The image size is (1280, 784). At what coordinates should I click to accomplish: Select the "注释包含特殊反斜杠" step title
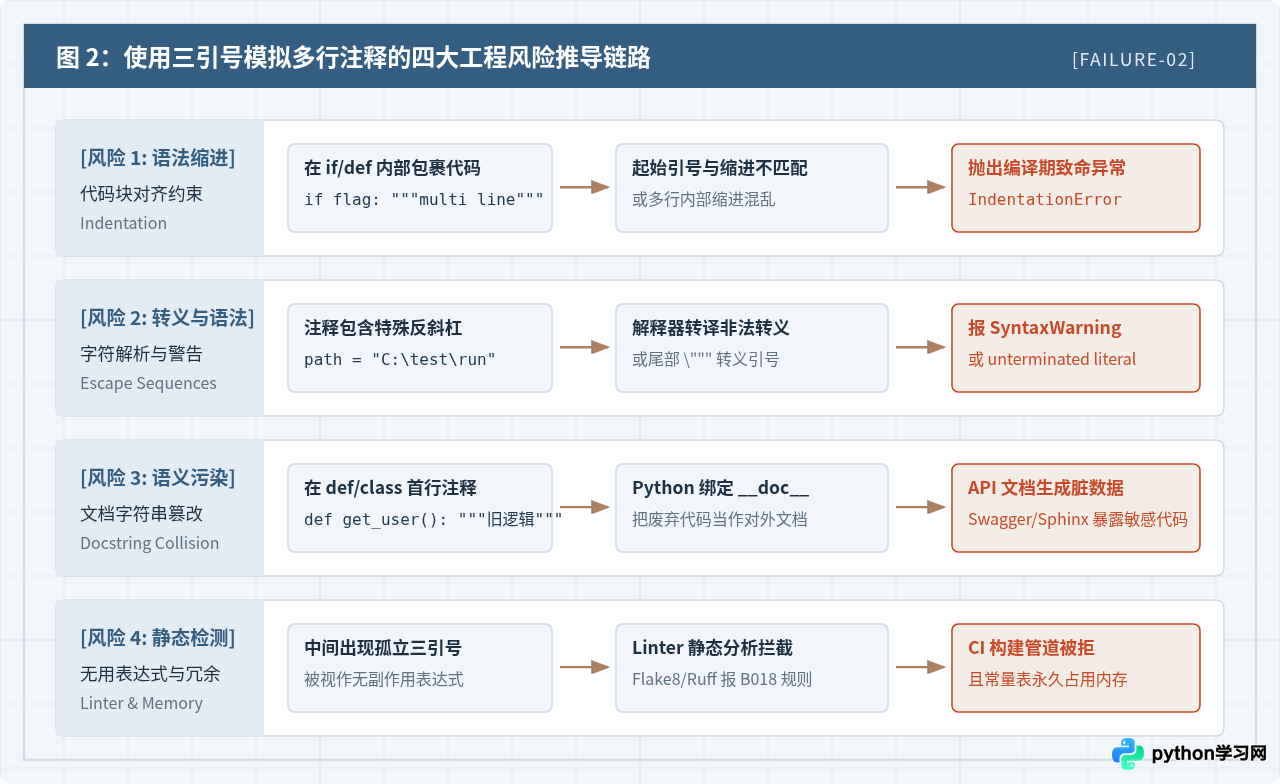(383, 328)
